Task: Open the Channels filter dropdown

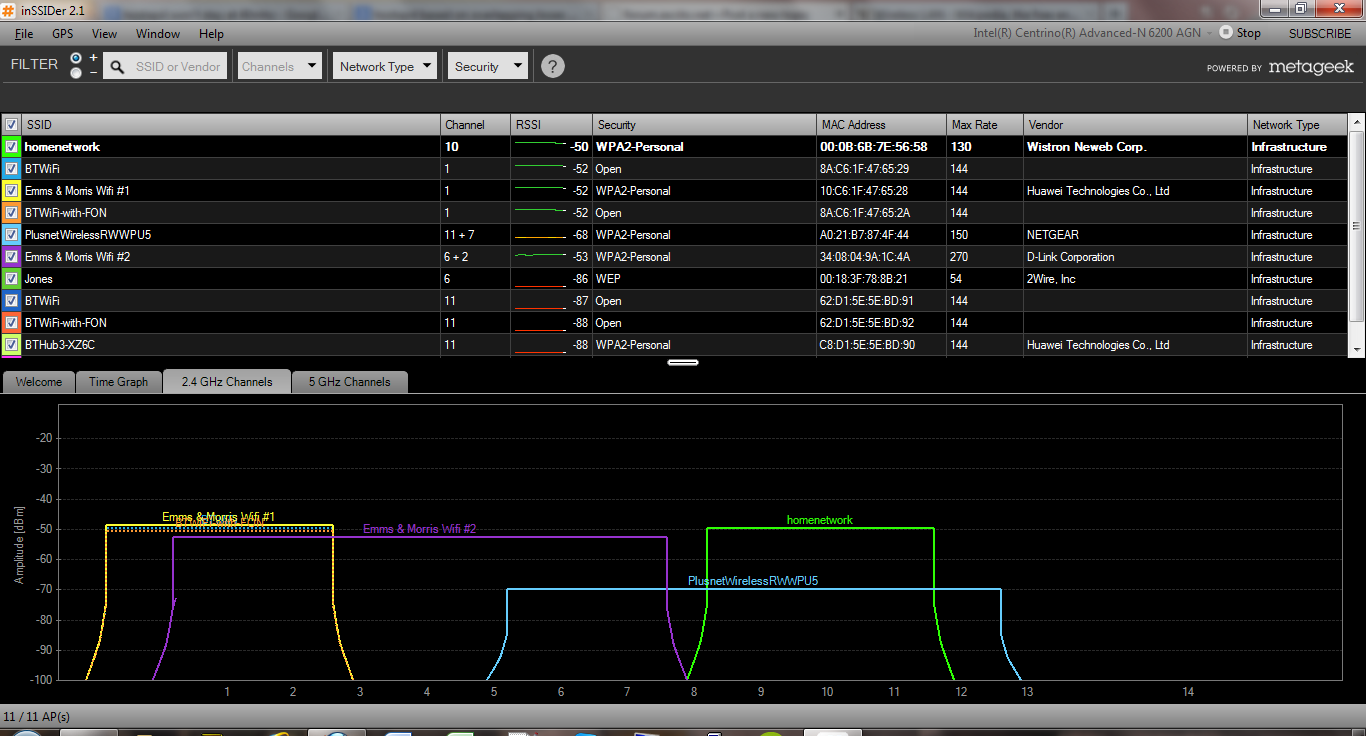Action: click(279, 66)
